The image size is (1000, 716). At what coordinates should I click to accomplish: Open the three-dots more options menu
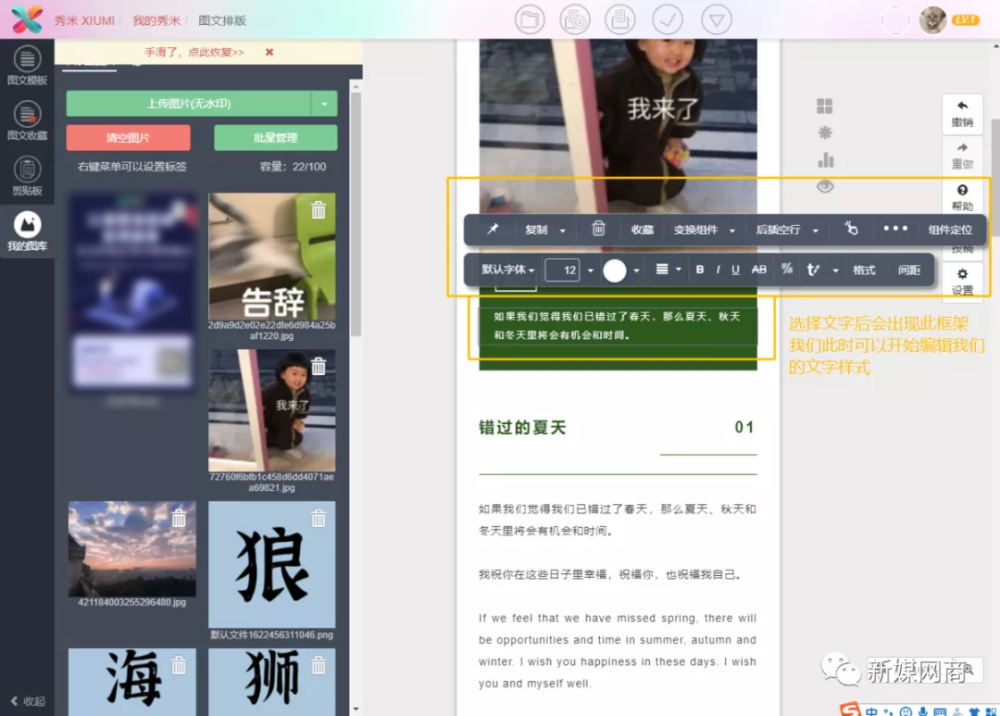(x=895, y=228)
